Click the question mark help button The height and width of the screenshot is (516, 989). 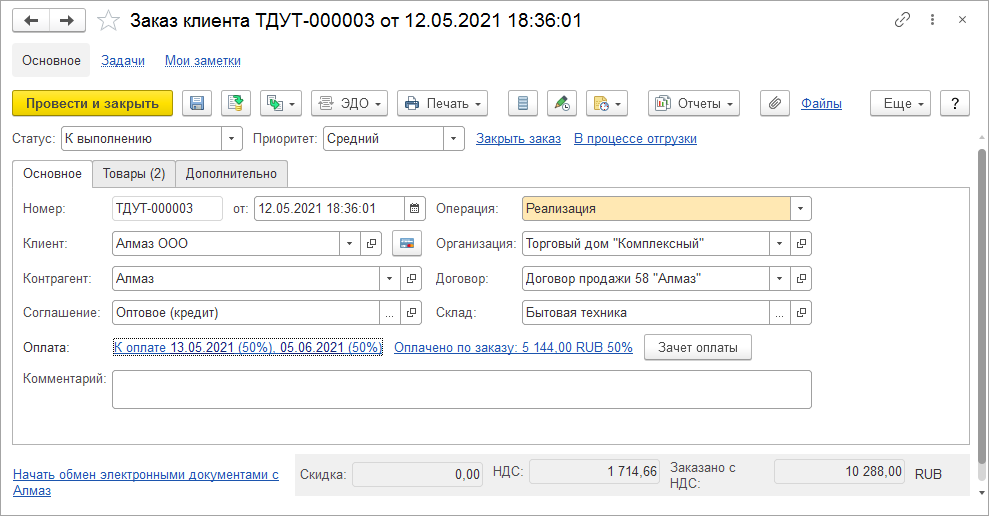(x=955, y=104)
